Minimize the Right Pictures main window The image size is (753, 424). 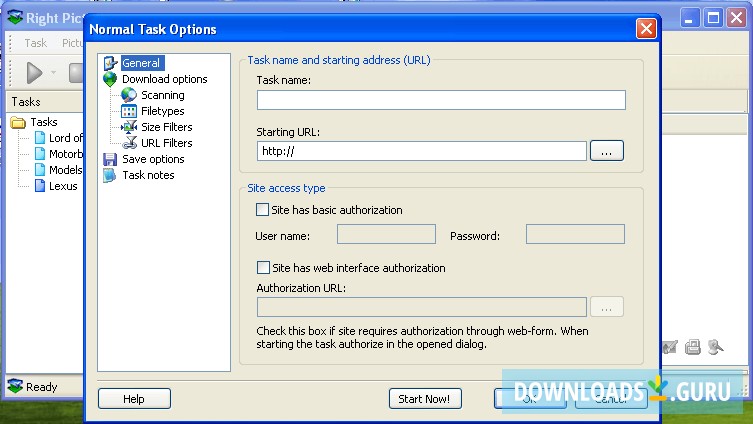(x=690, y=18)
